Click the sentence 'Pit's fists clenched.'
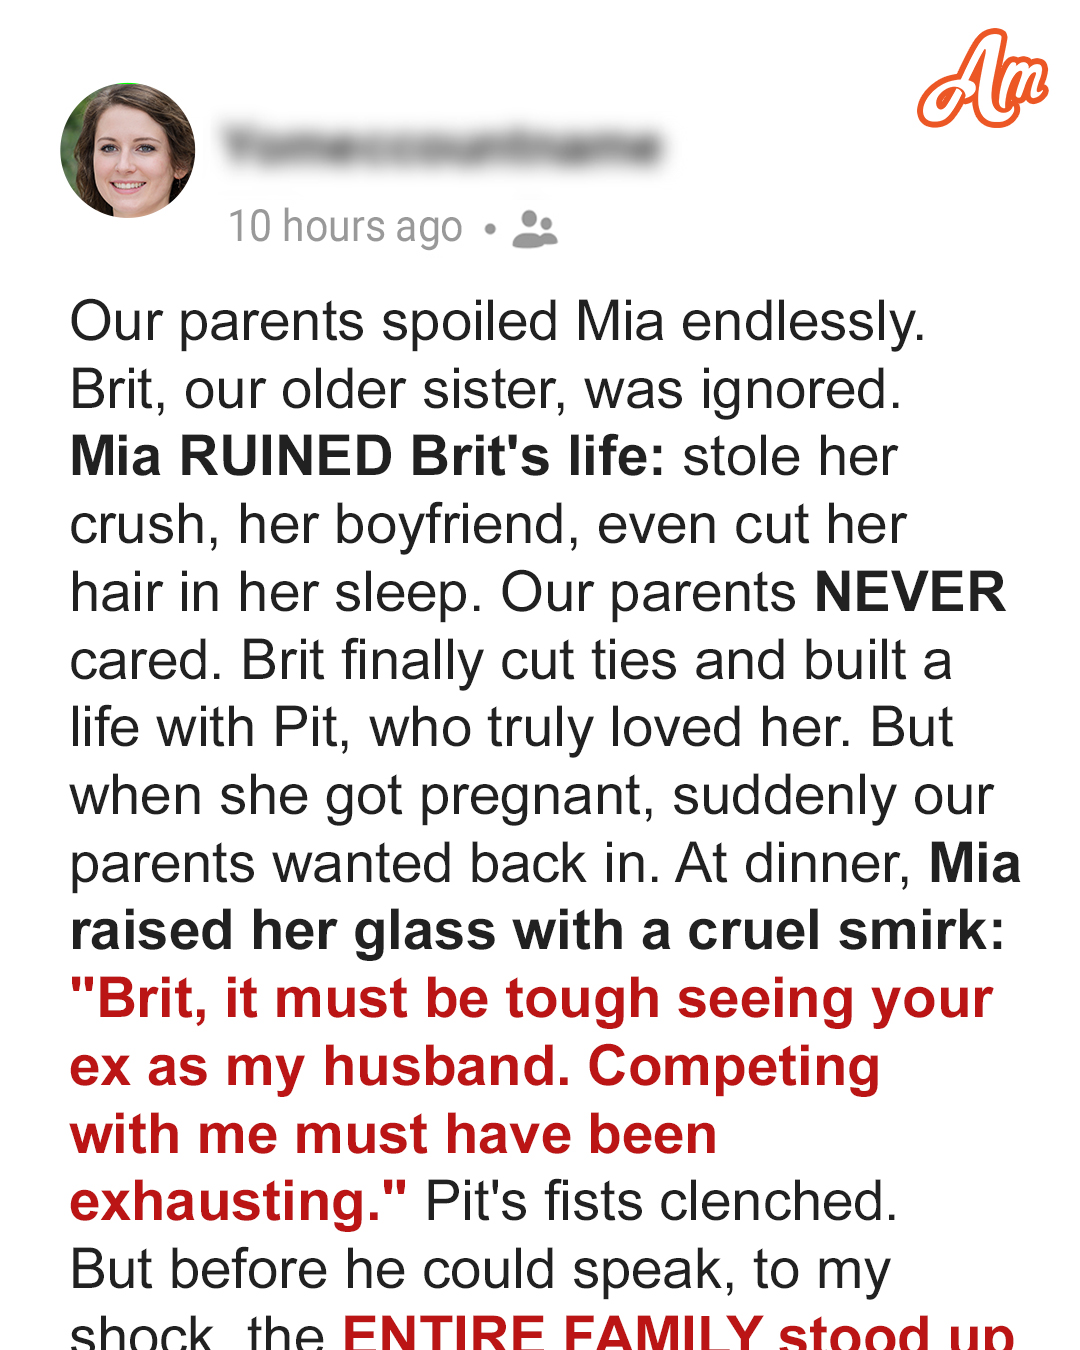The image size is (1080, 1350). pyautogui.click(x=661, y=1201)
